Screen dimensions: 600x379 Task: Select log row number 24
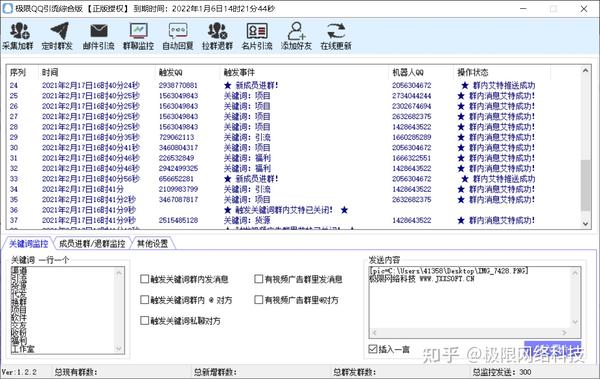pyautogui.click(x=14, y=85)
